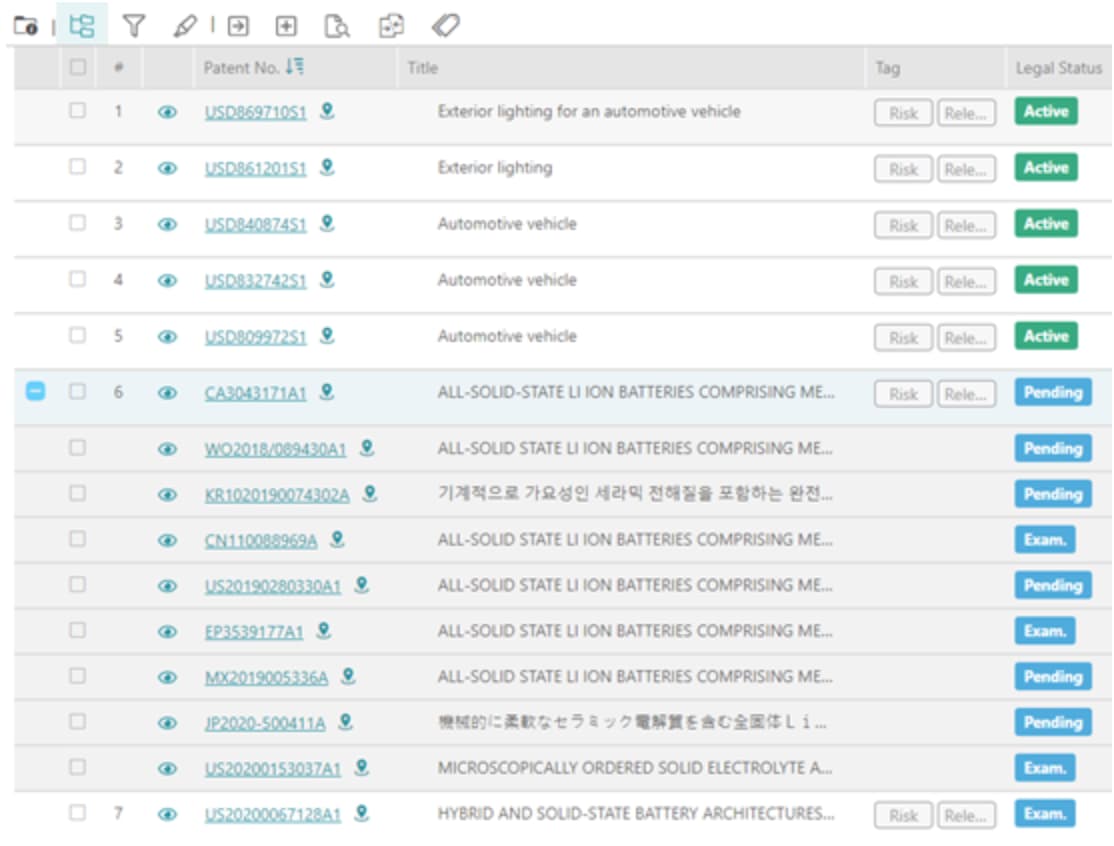Screen dimensions: 1114x846
Task: Click the folder info icon in toolbar
Action: pos(26,26)
